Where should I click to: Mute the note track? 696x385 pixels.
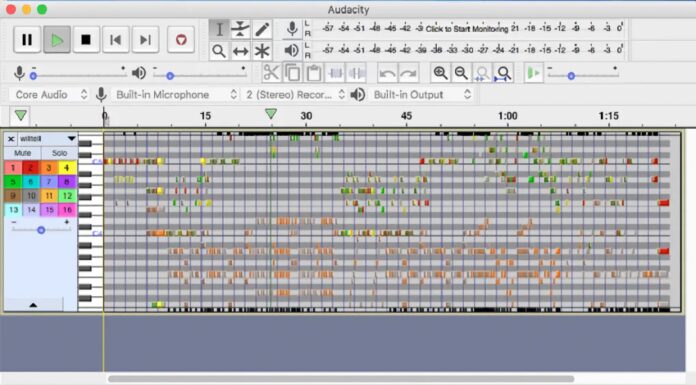pyautogui.click(x=22, y=153)
